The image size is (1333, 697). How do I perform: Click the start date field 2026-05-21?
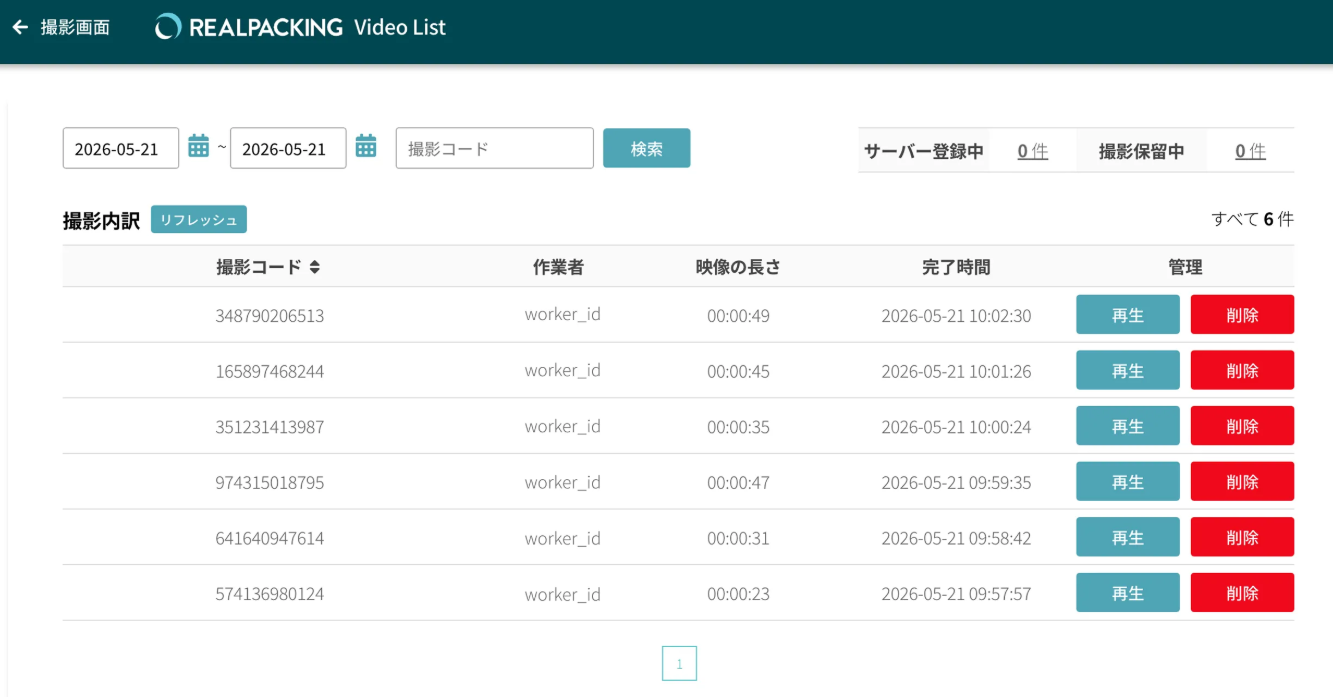[x=121, y=148]
